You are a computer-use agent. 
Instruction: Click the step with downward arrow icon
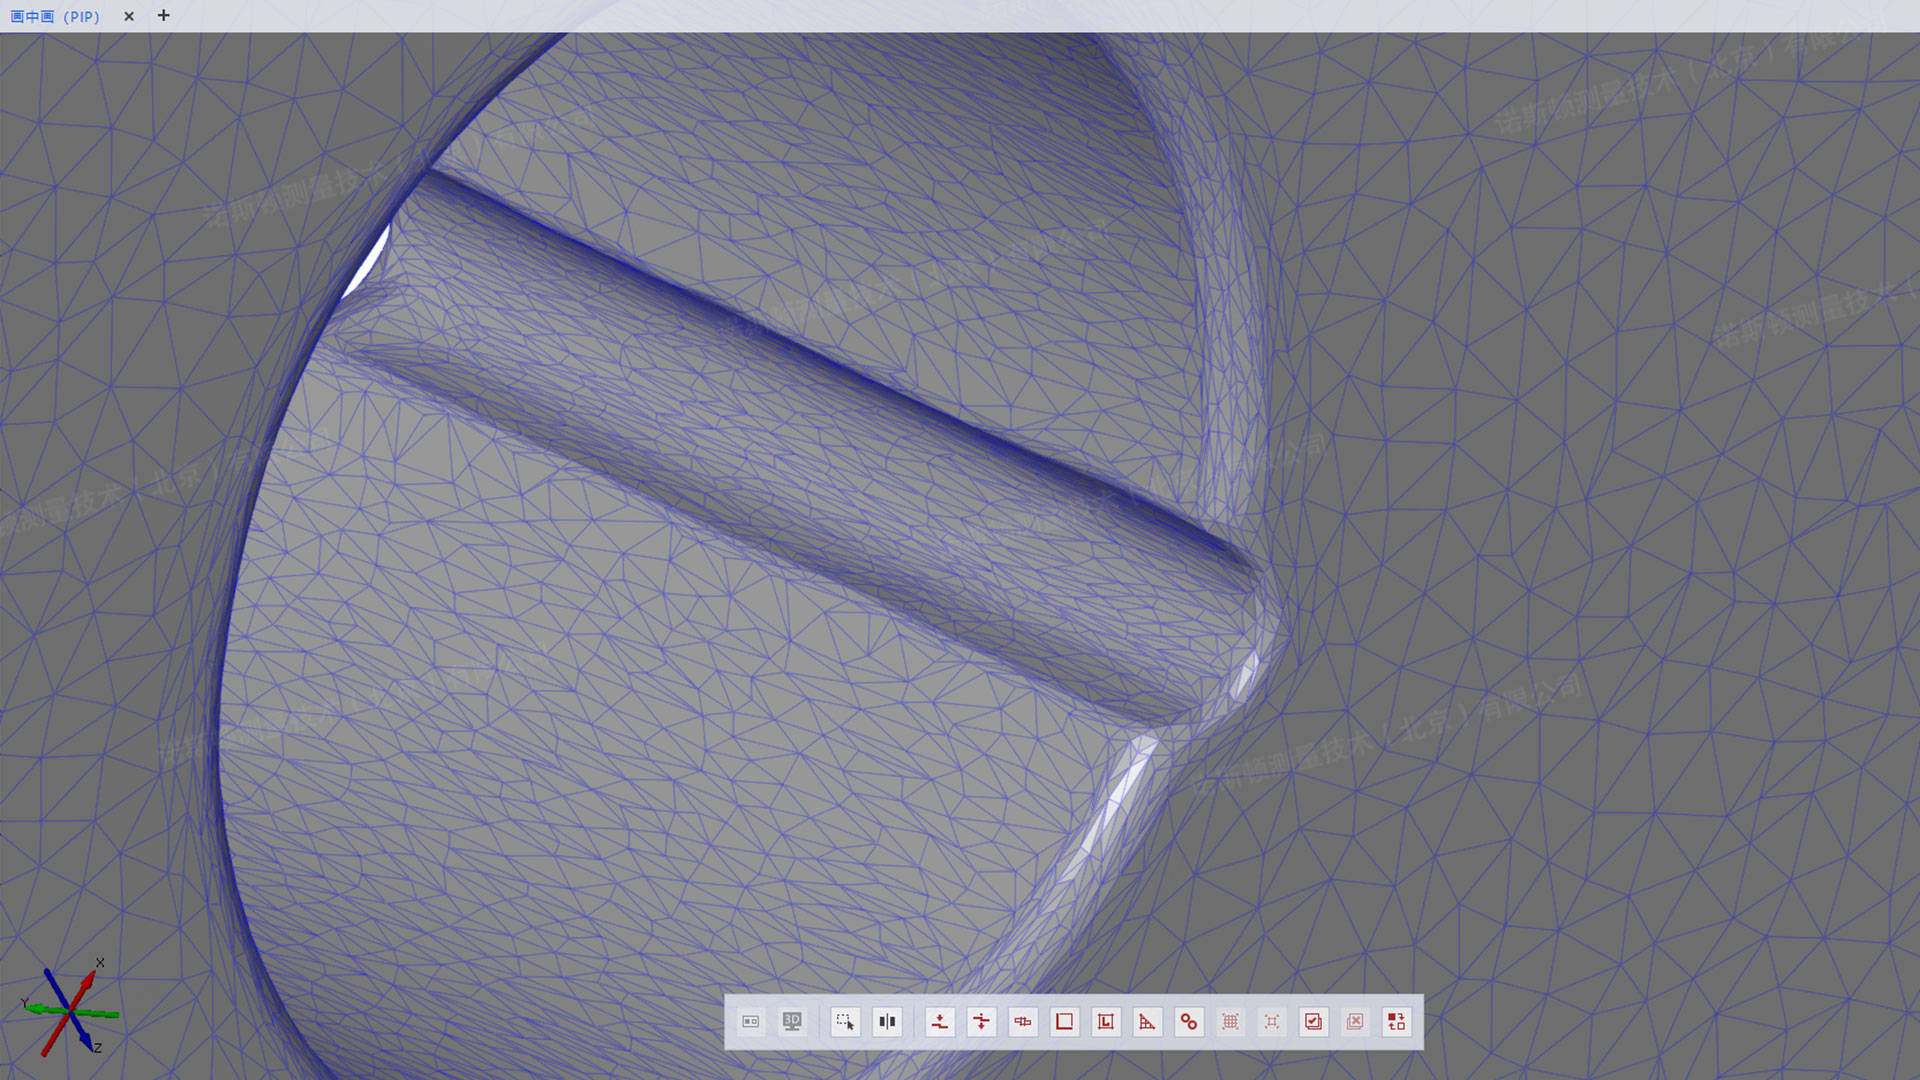tap(981, 1021)
